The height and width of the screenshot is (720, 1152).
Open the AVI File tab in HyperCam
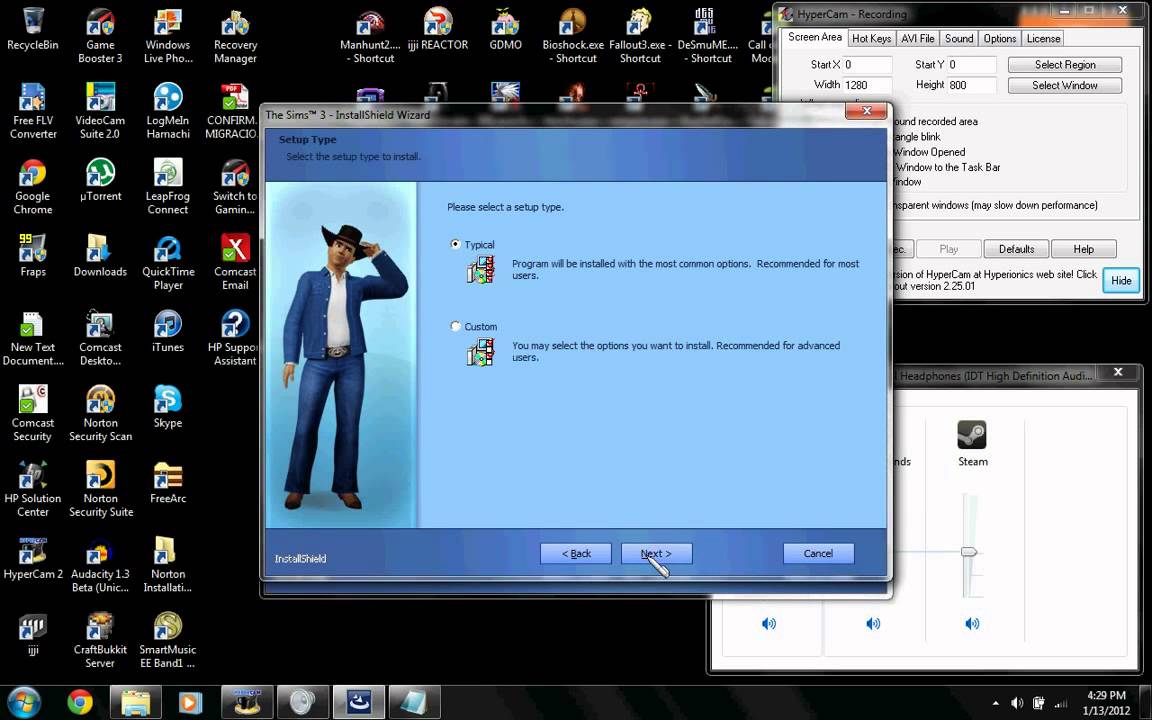tap(918, 38)
